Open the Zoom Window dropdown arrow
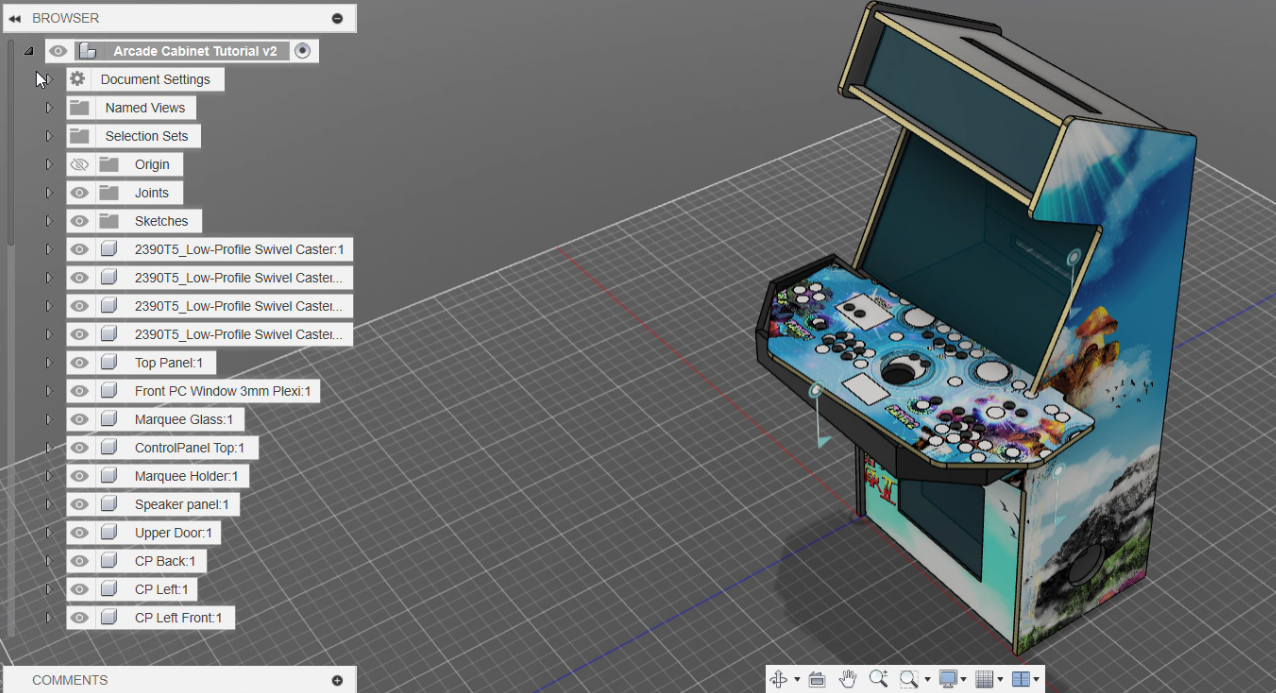The height and width of the screenshot is (693, 1276). pyautogui.click(x=927, y=680)
